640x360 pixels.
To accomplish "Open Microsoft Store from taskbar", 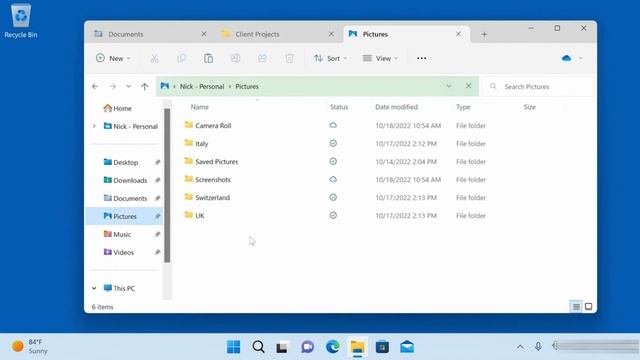I will pyautogui.click(x=382, y=347).
